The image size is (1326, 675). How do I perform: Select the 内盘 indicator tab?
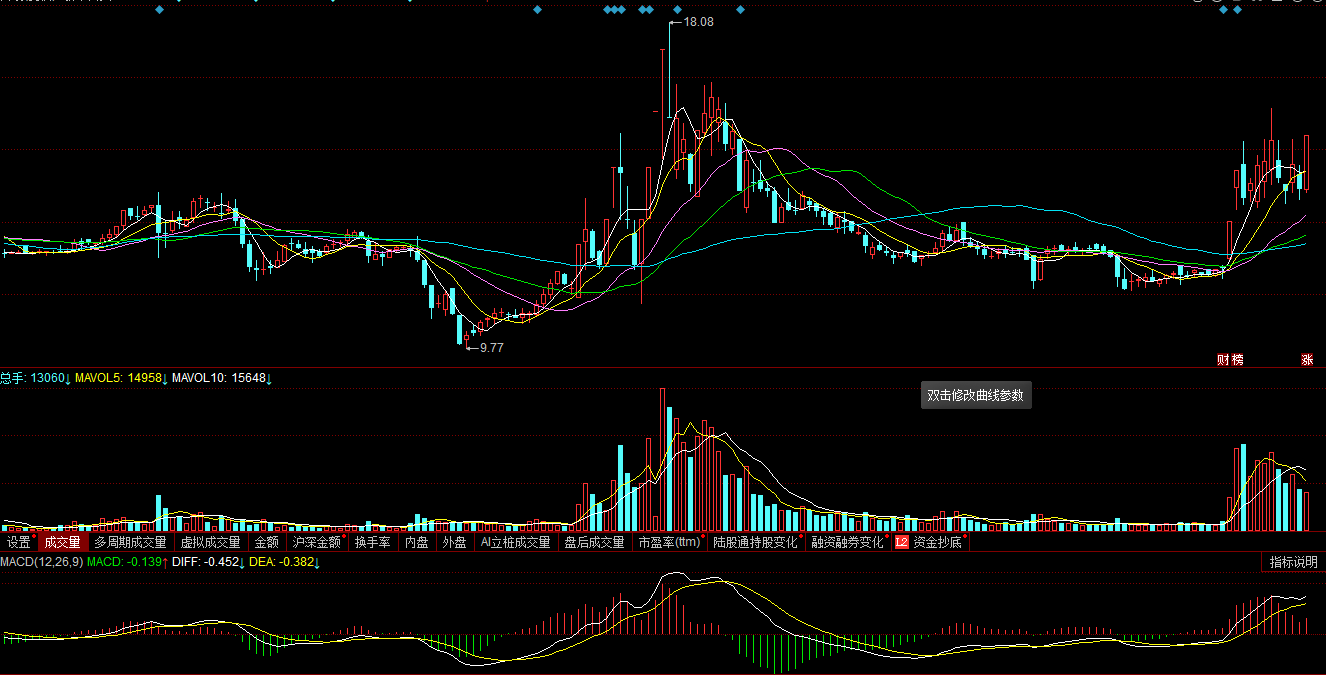[416, 542]
